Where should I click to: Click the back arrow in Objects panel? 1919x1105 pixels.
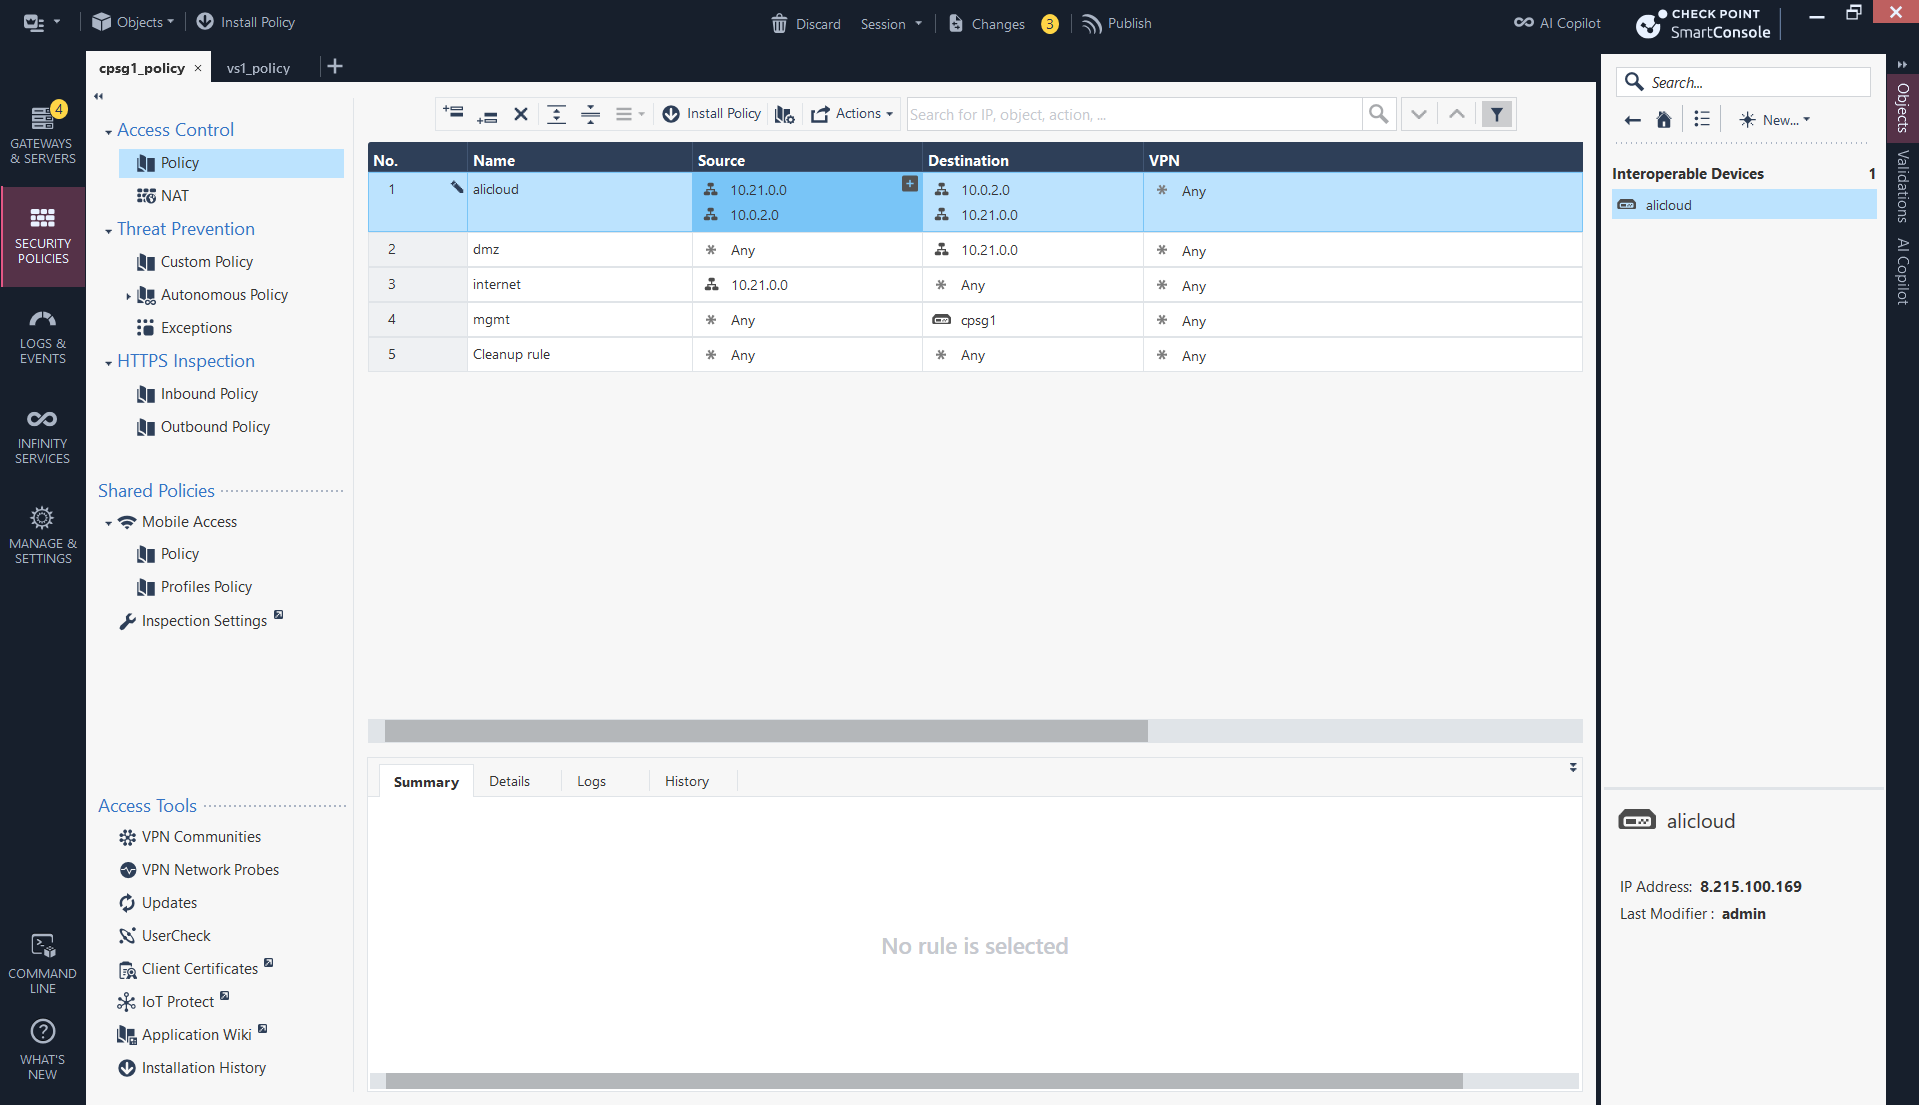point(1633,120)
